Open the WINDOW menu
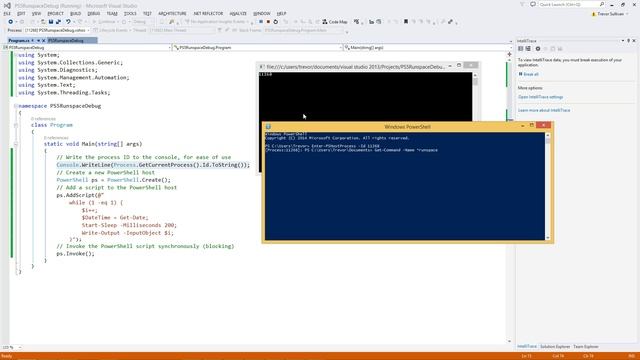The height and width of the screenshot is (360, 640). click(x=262, y=13)
